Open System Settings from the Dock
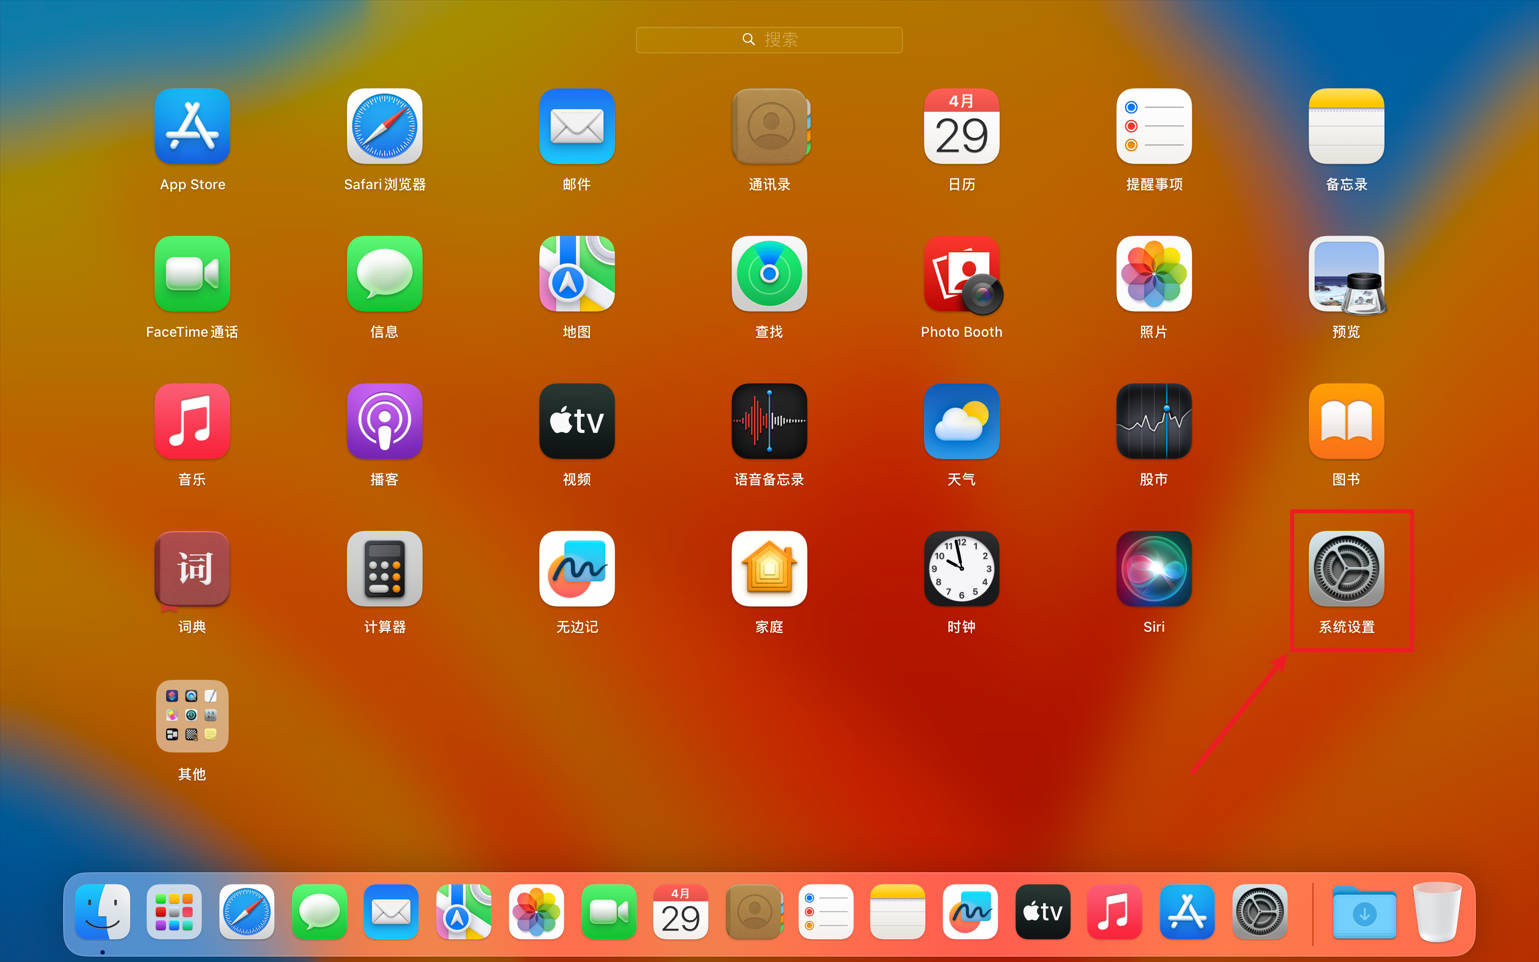The width and height of the screenshot is (1539, 962). pos(1260,912)
